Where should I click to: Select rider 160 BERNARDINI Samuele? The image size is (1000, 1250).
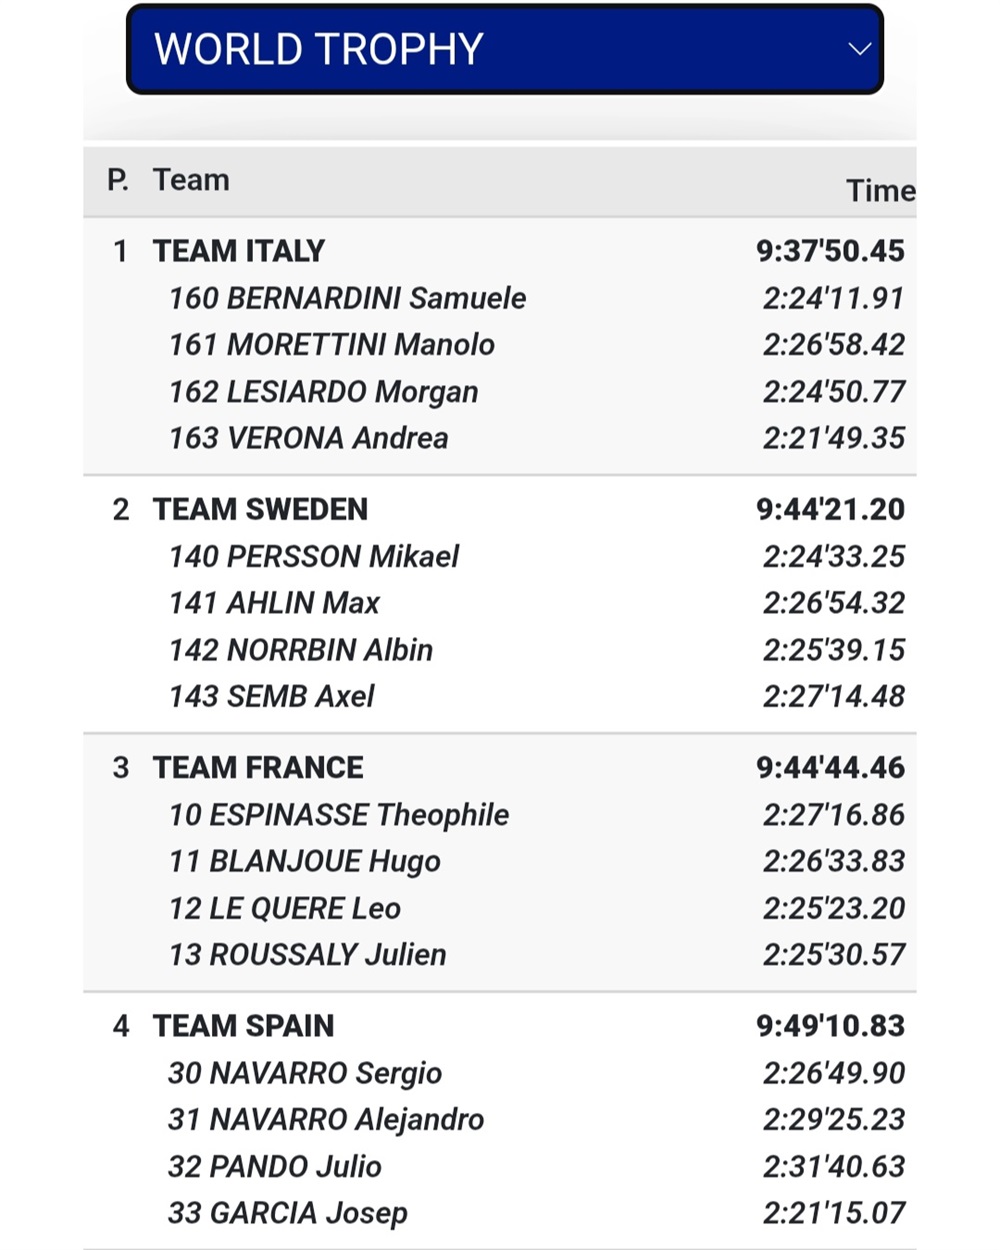point(347,298)
